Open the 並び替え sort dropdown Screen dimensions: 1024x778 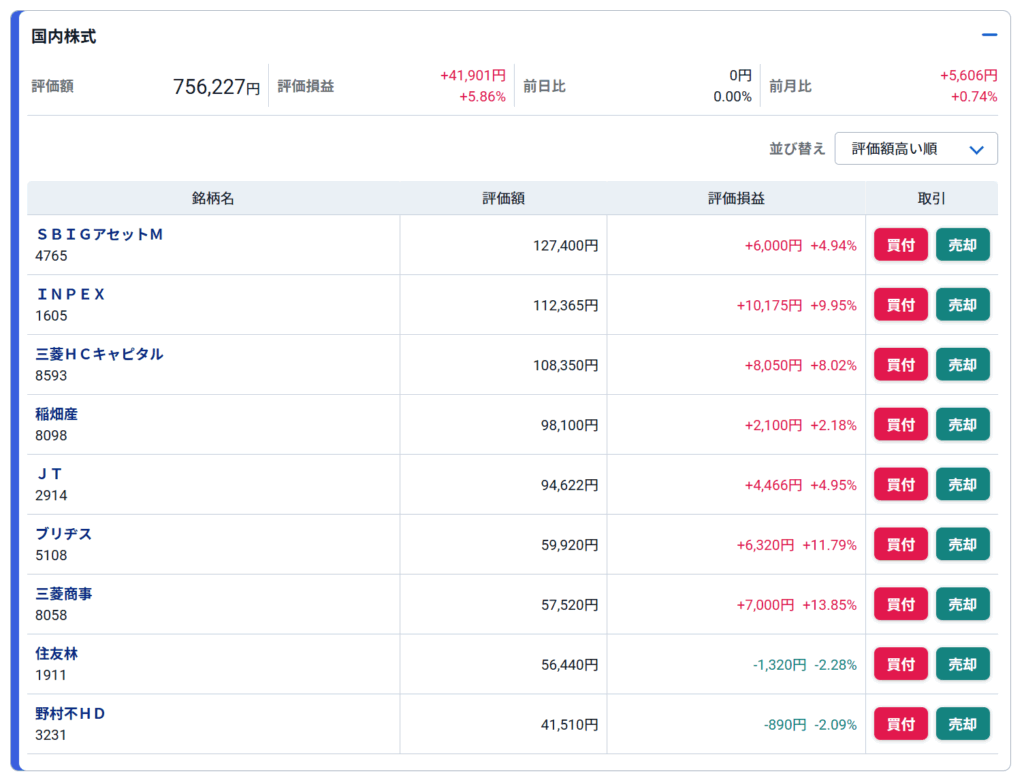click(916, 149)
